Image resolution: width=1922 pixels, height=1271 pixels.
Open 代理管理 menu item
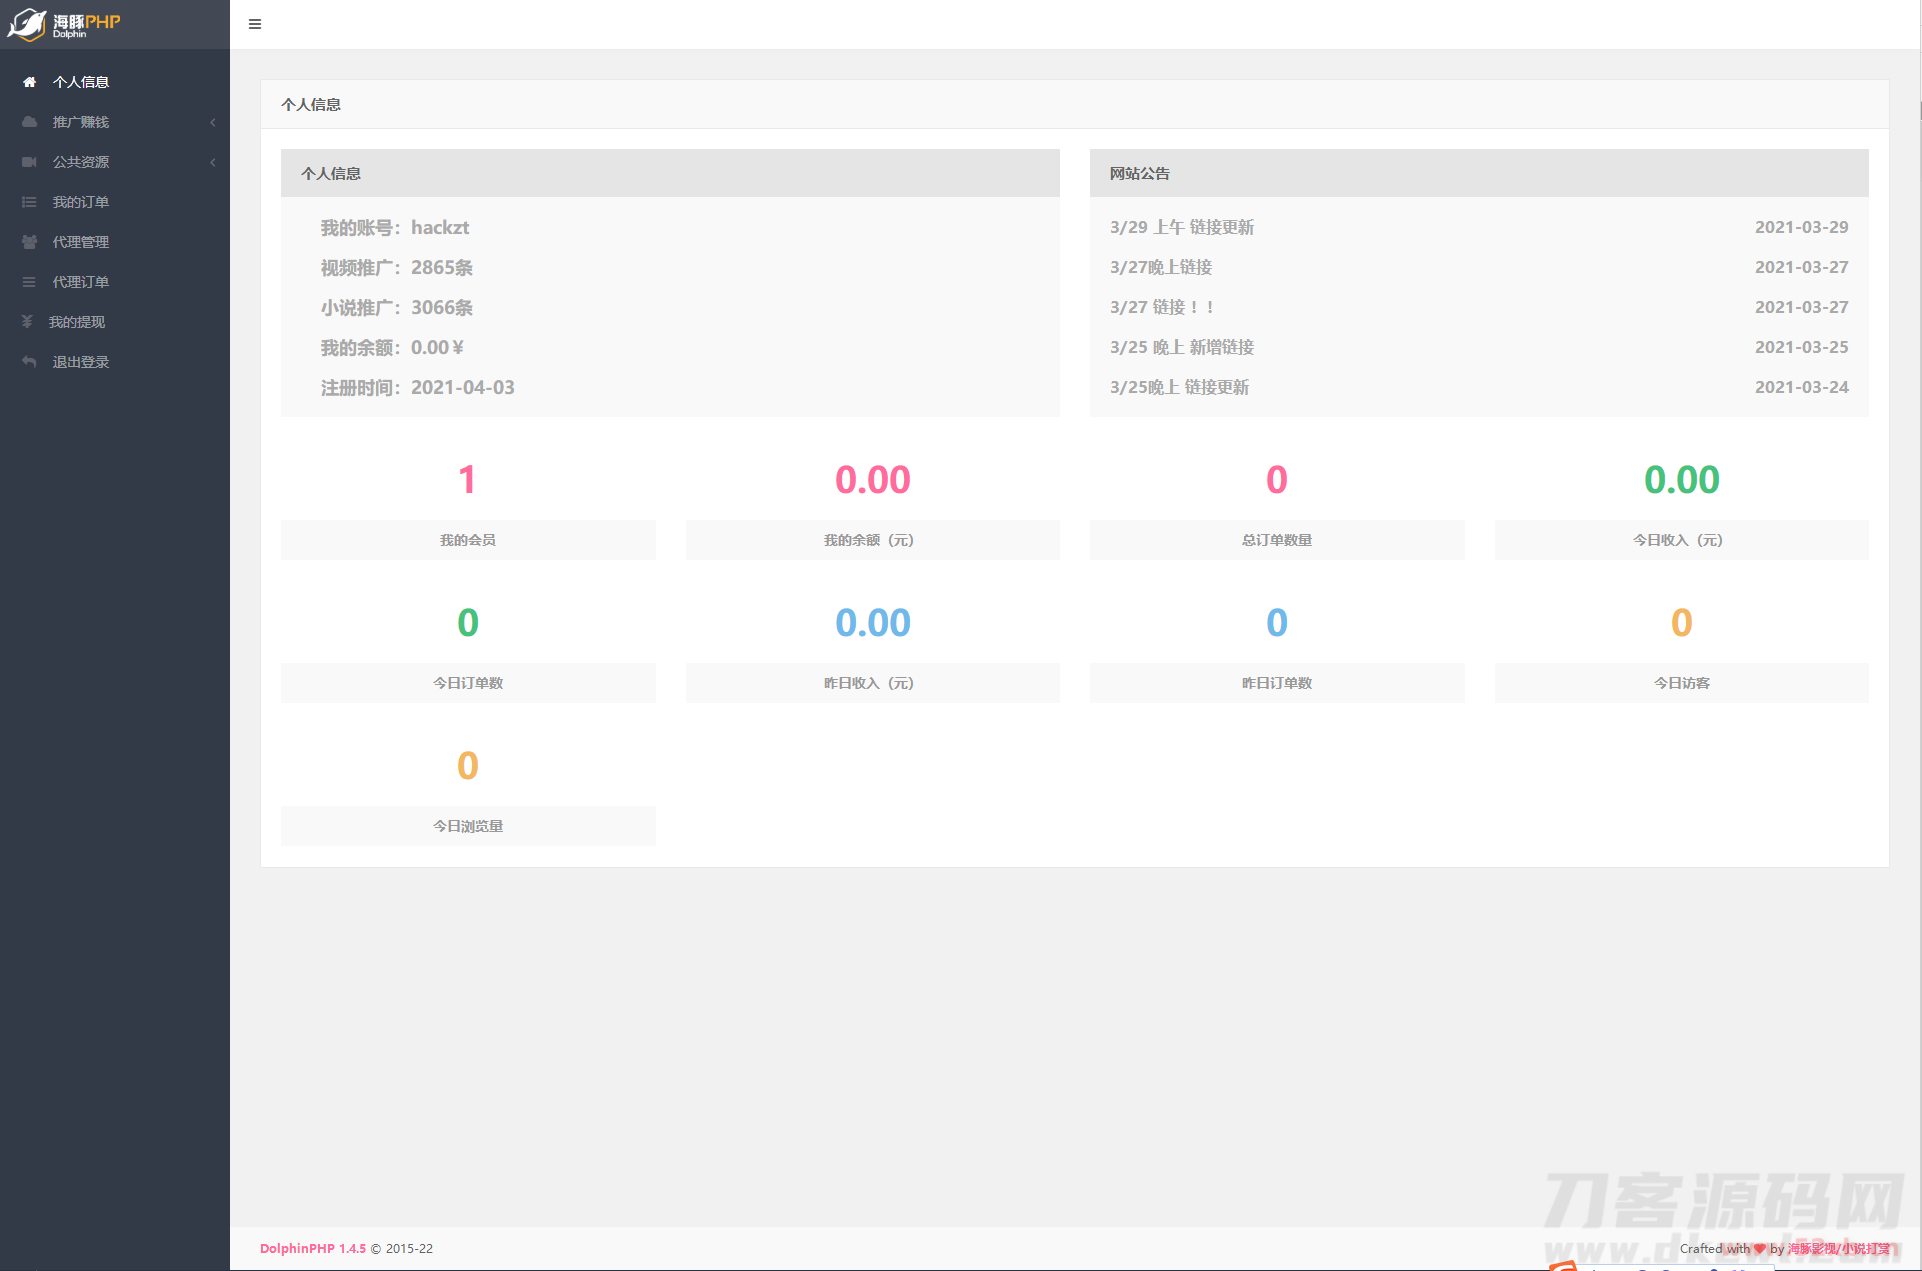[81, 242]
